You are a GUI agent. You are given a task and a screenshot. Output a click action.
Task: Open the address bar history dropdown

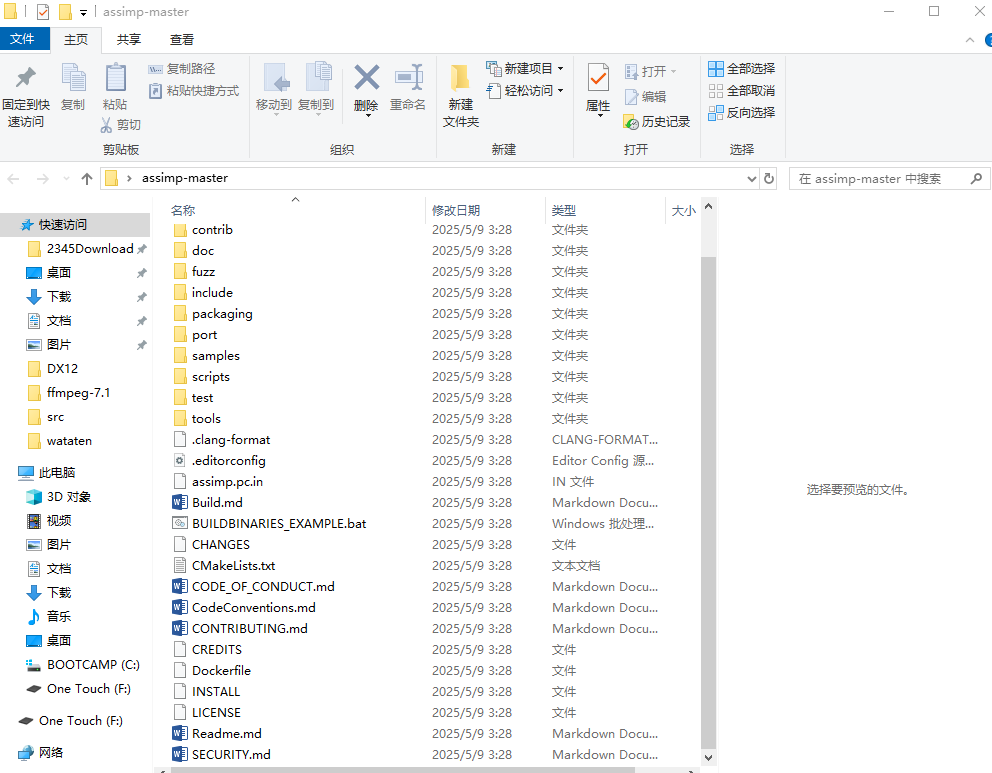point(752,179)
